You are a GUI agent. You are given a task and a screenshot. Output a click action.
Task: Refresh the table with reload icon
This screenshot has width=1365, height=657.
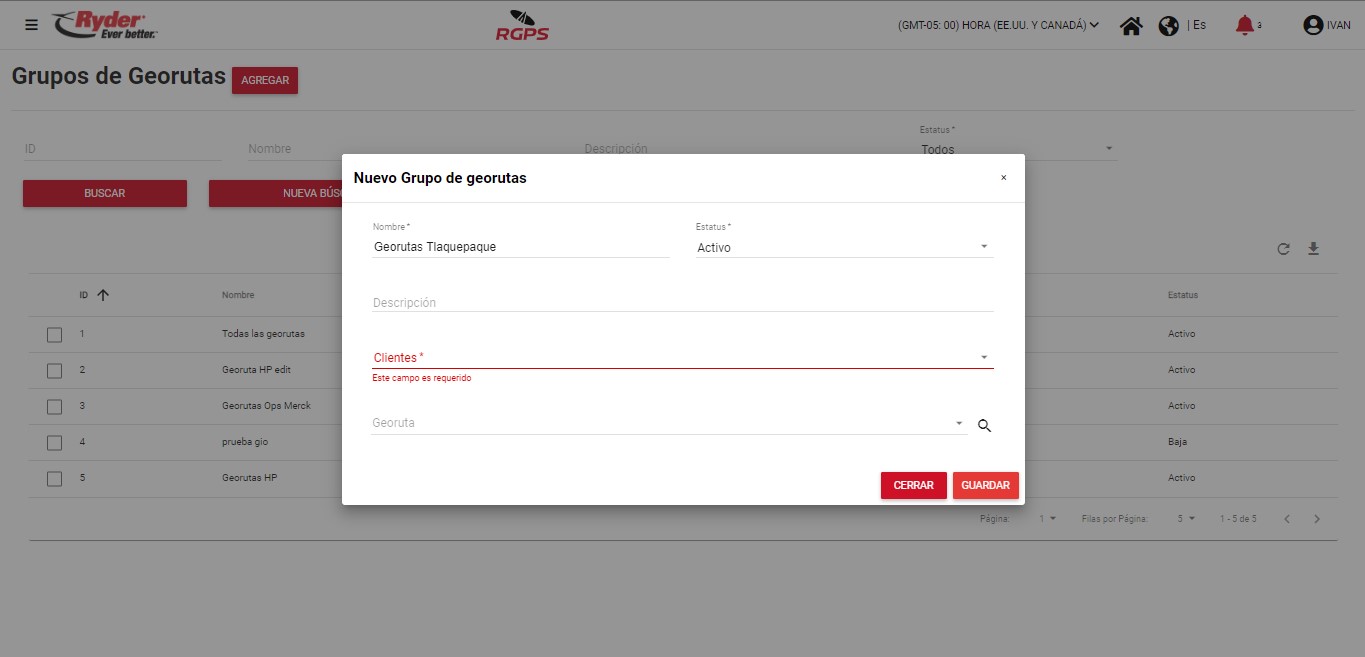[1283, 249]
